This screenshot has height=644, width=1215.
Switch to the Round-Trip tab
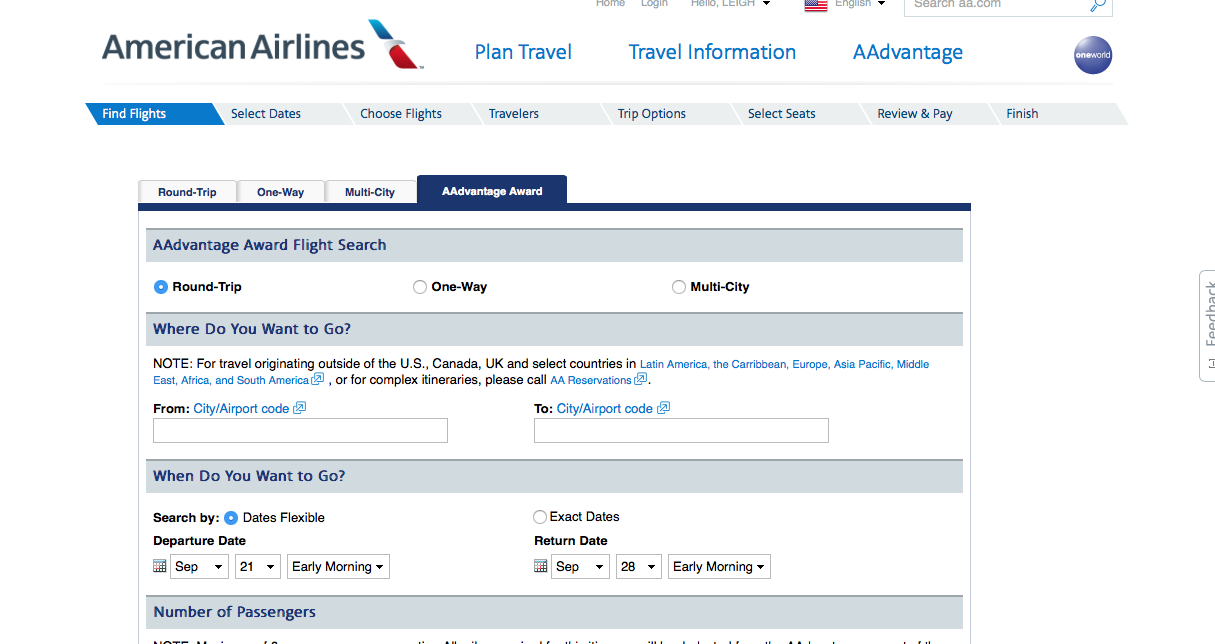point(187,192)
